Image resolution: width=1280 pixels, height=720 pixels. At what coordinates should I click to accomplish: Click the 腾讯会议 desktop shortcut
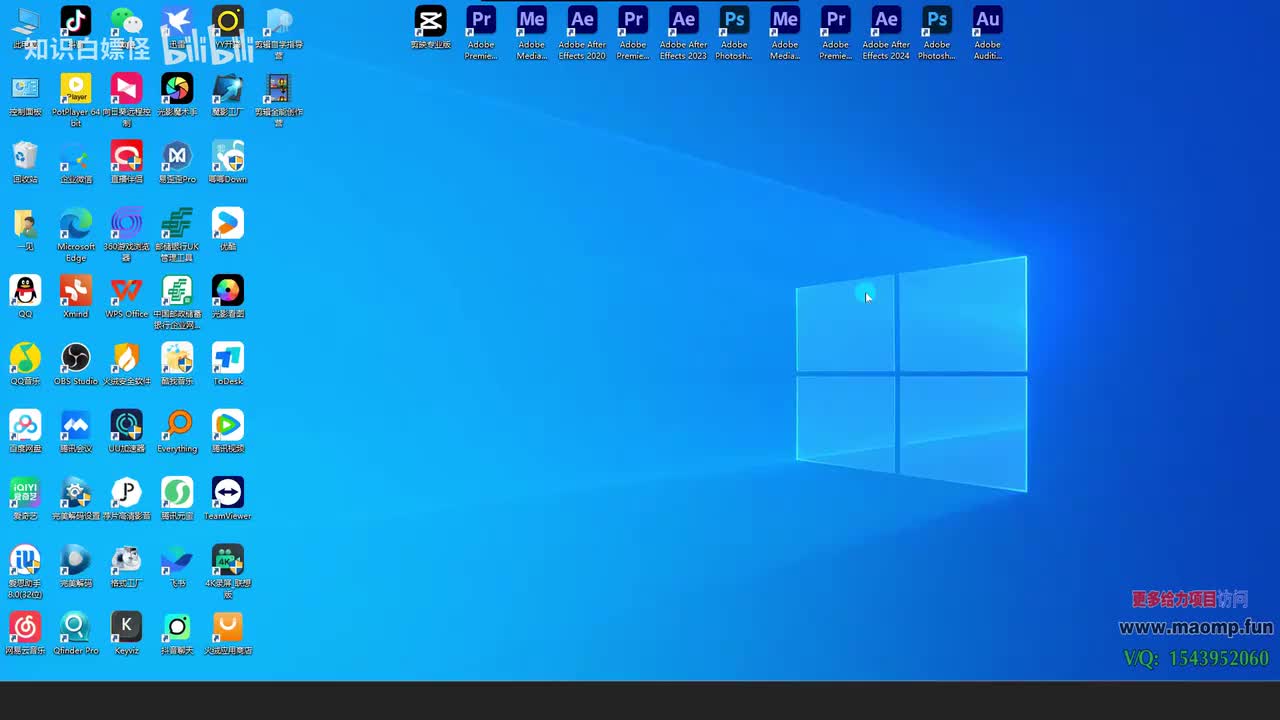tap(76, 425)
